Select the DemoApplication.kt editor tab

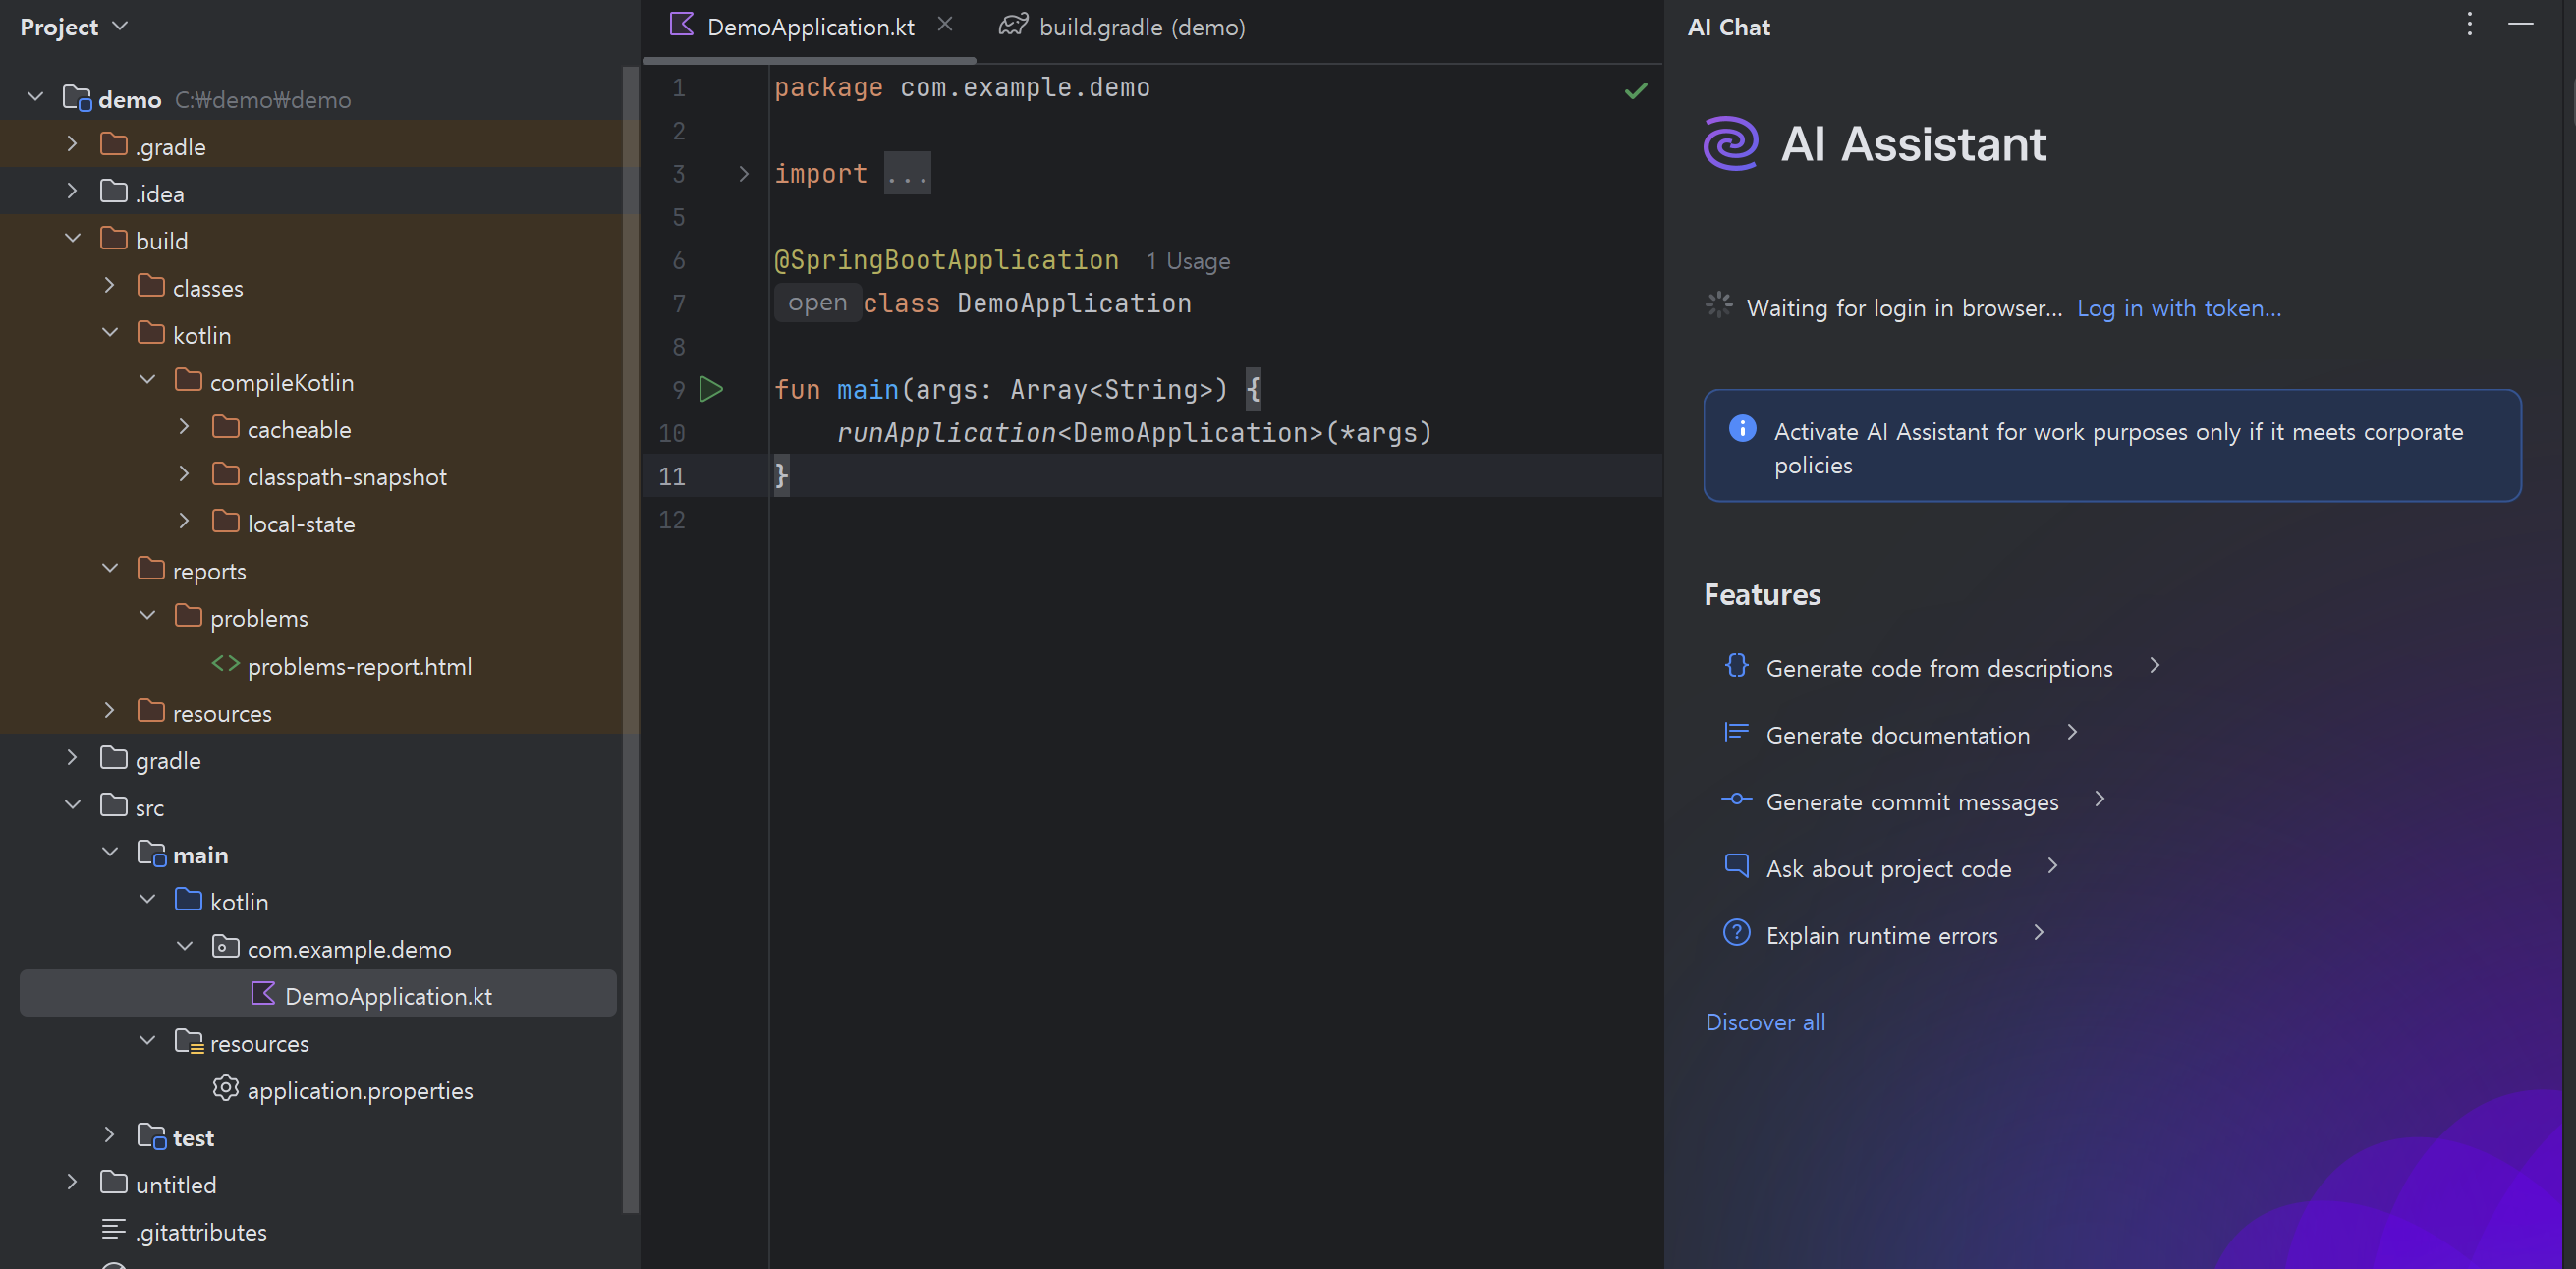click(x=810, y=27)
